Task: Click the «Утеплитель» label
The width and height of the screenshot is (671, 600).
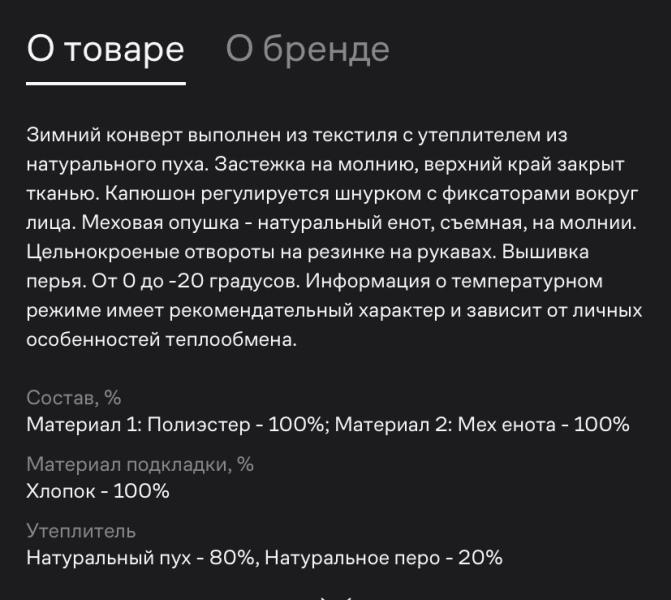Action: click(x=81, y=531)
